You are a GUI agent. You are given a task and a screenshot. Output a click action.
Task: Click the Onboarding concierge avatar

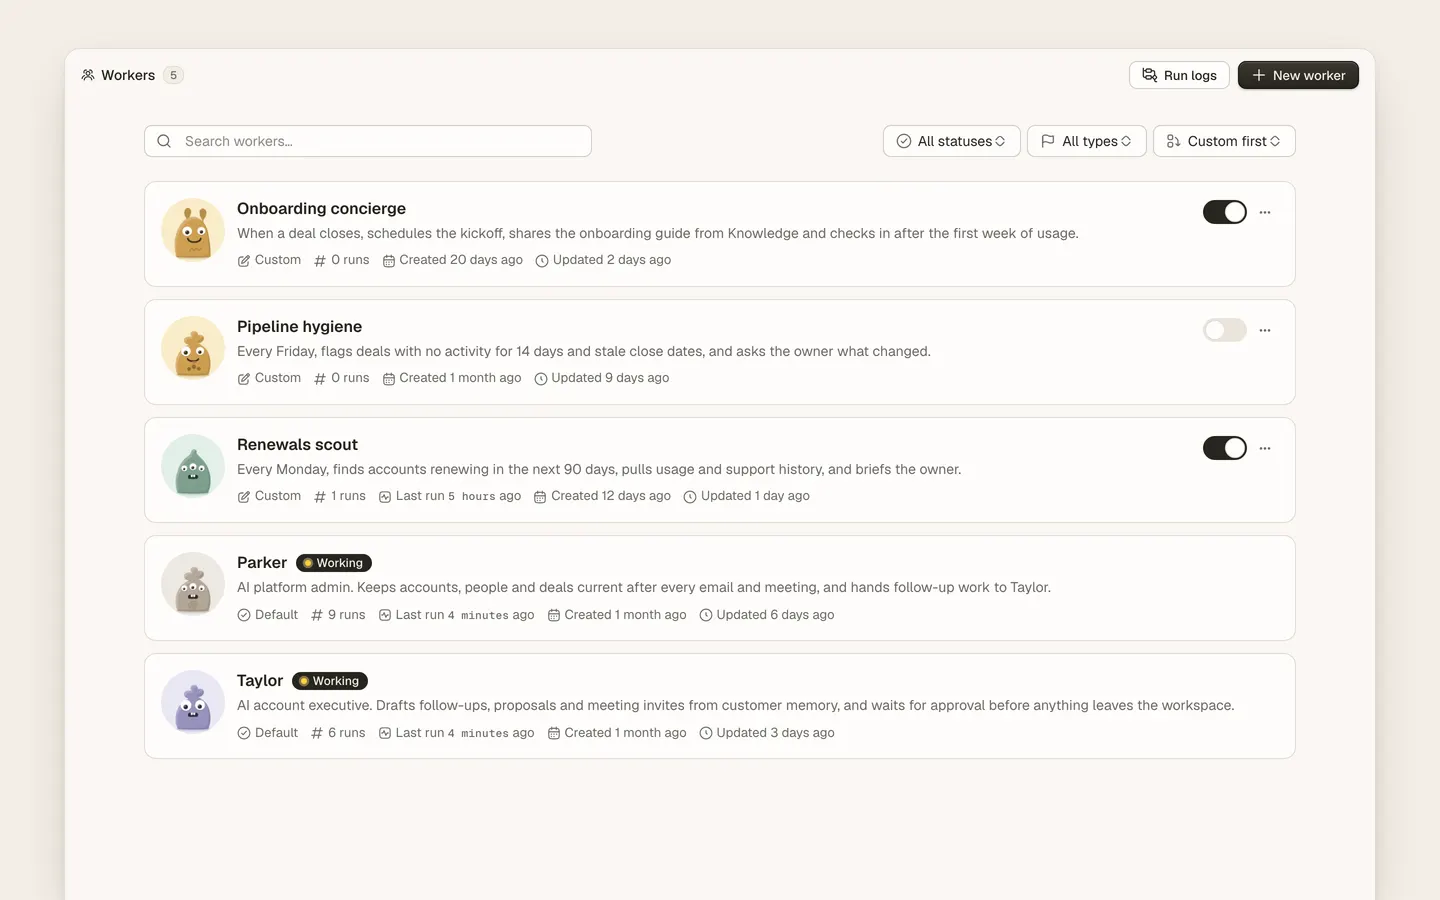pyautogui.click(x=193, y=230)
